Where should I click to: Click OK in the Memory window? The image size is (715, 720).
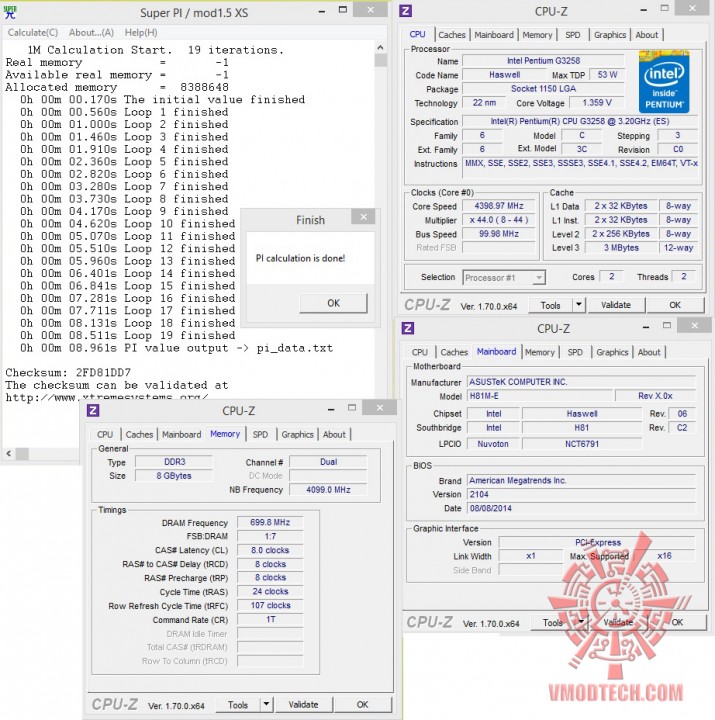[x=362, y=705]
